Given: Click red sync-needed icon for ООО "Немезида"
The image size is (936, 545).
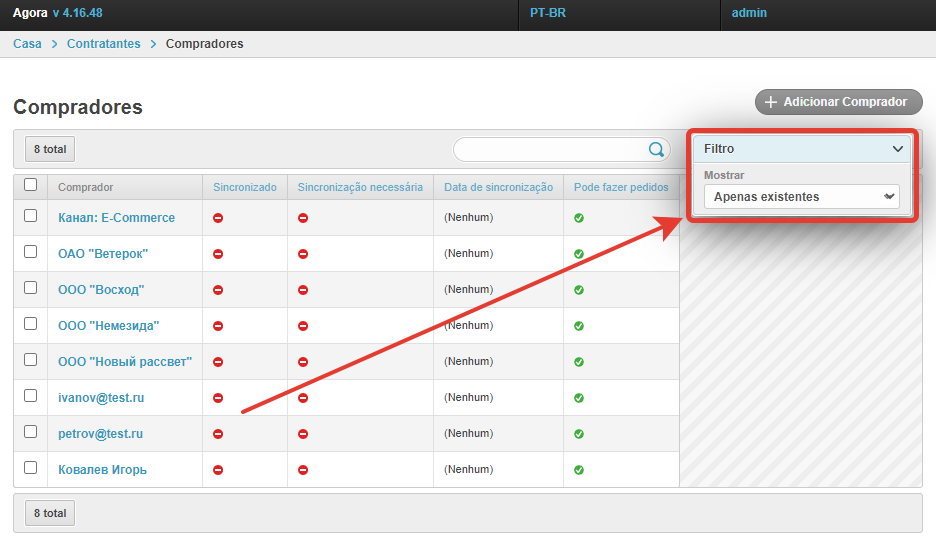Looking at the screenshot, I should pos(303,326).
